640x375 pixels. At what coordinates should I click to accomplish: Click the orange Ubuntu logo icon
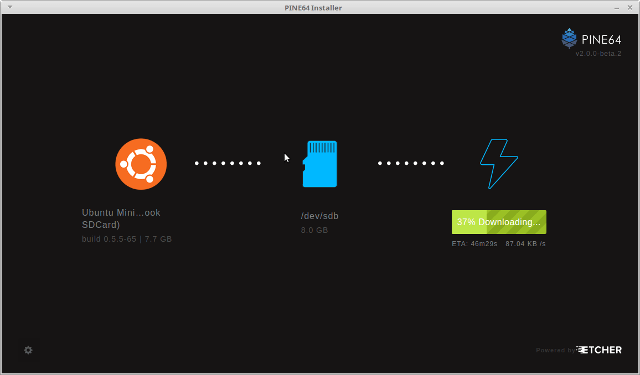[141, 164]
